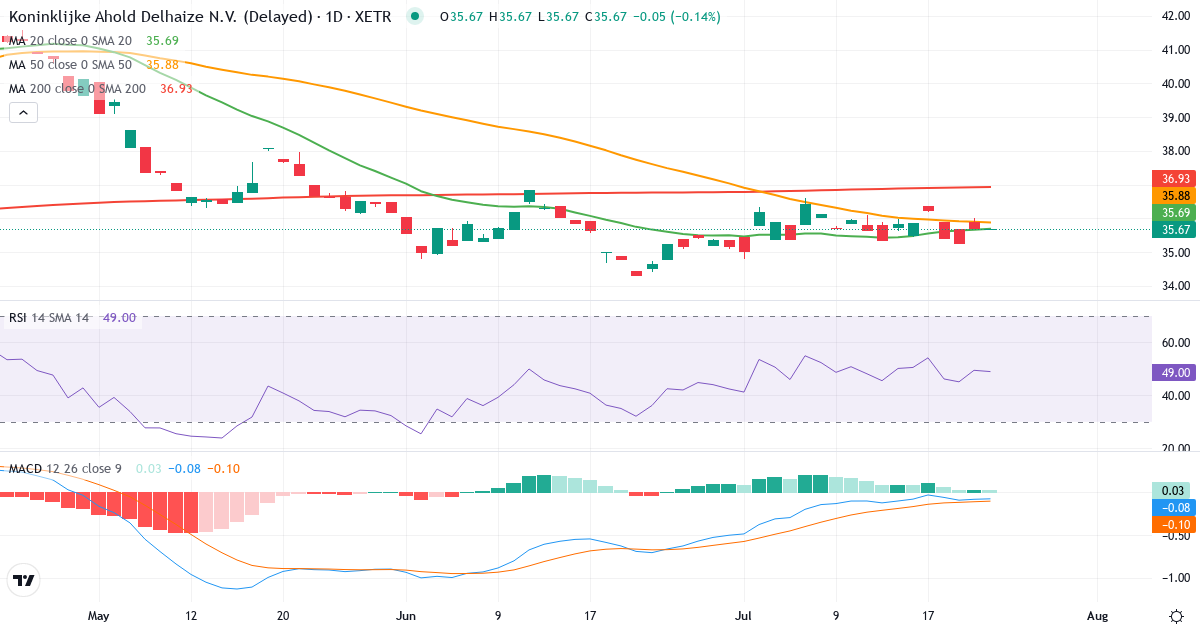Select the Koninklijke Ahold Delhaize symbol title
The height and width of the screenshot is (630, 1200).
199,17
